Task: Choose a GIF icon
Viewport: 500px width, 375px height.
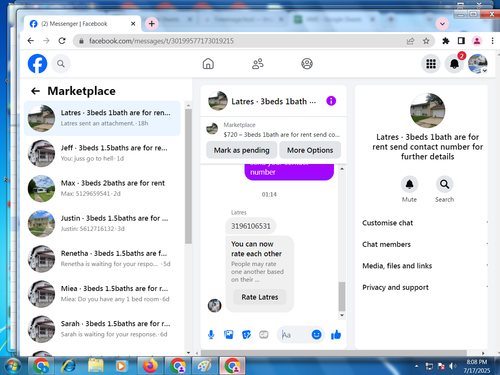Action: pos(264,335)
